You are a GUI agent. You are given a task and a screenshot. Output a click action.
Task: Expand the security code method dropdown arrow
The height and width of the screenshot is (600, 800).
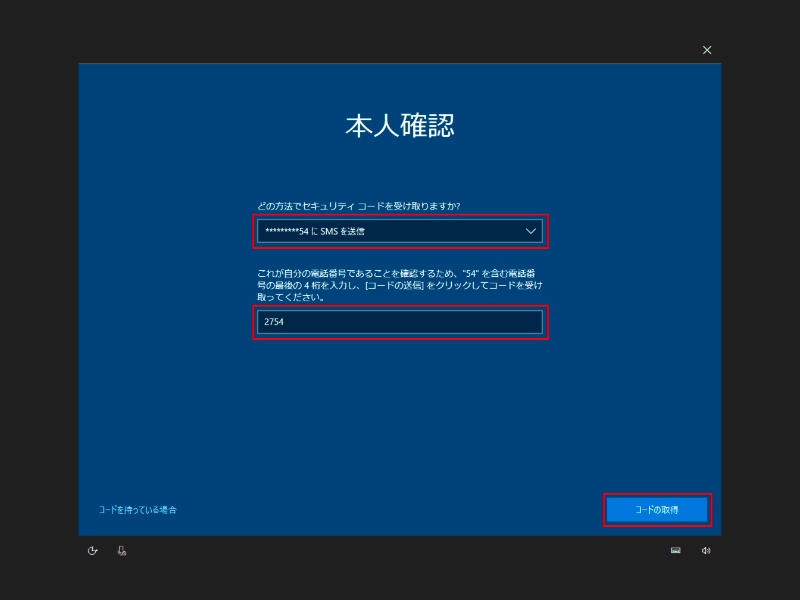click(530, 231)
